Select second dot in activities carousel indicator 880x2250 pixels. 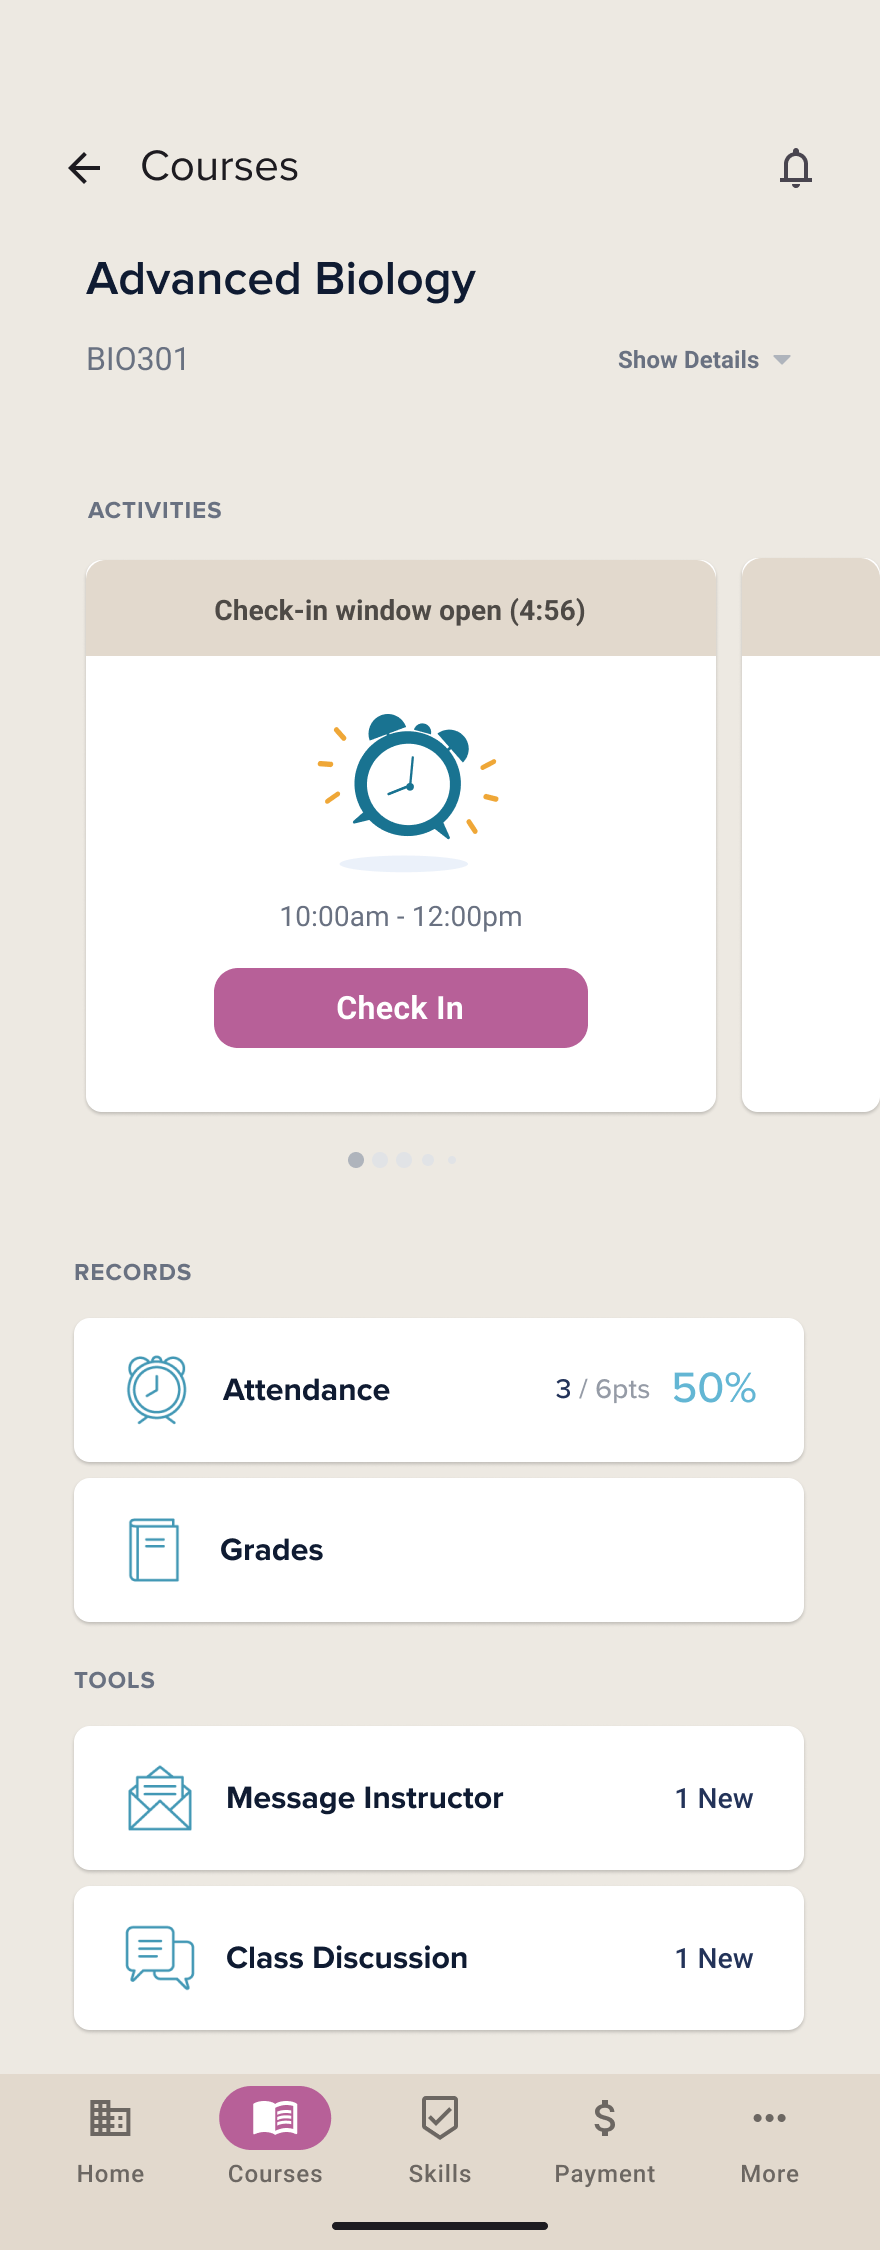point(380,1160)
